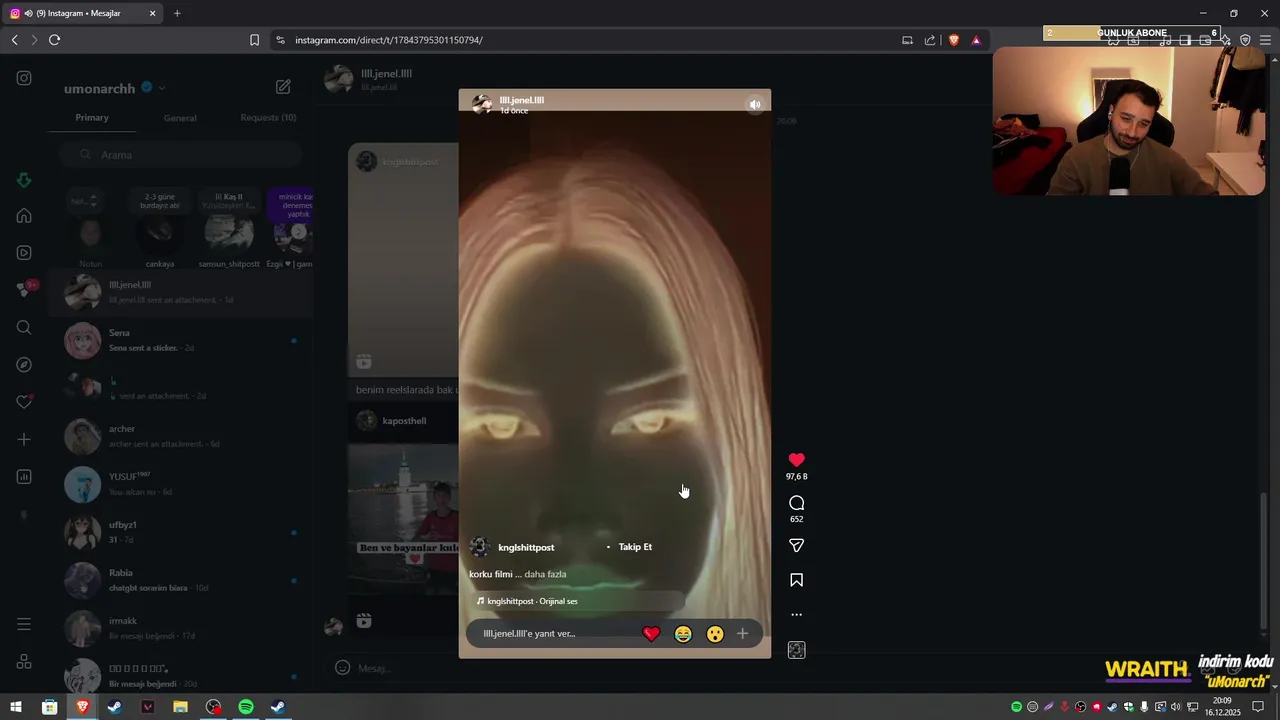Open the hamburger More menu in sidebar
Viewport: 1280px width, 720px height.
point(24,624)
